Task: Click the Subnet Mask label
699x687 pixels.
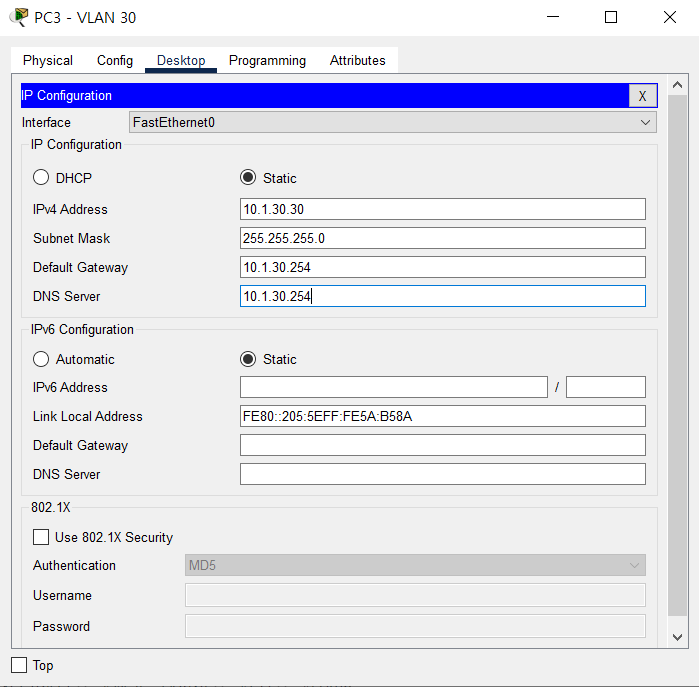Action: click(71, 238)
